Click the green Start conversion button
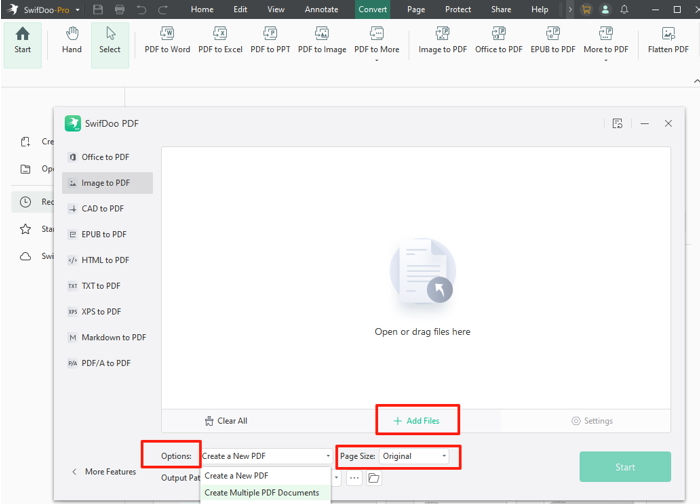This screenshot has width=700, height=504. (x=625, y=467)
